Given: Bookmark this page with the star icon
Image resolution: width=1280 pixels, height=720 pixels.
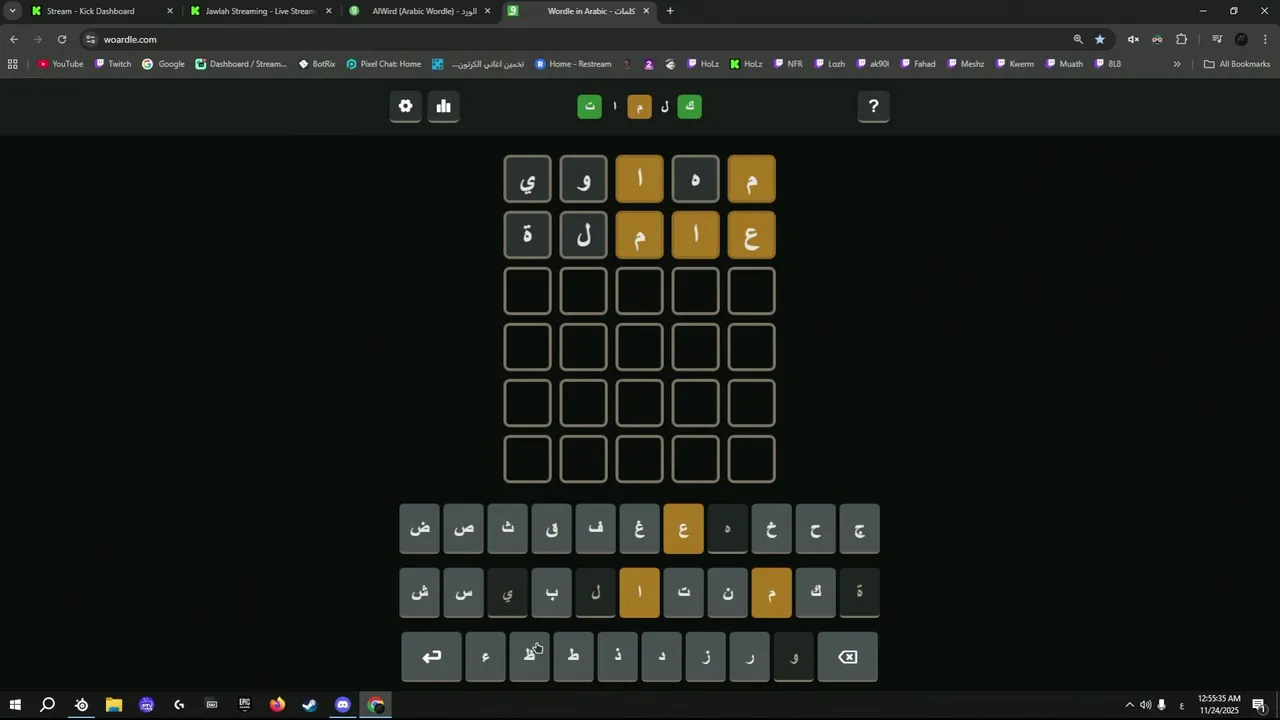Looking at the screenshot, I should pyautogui.click(x=1100, y=39).
